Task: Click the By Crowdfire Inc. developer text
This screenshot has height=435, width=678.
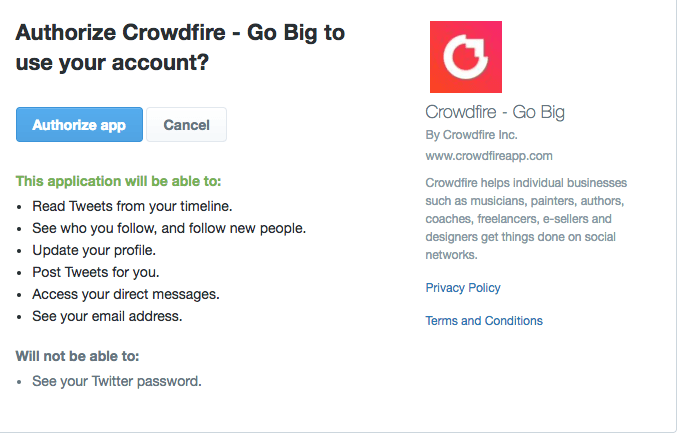Action: [x=471, y=135]
